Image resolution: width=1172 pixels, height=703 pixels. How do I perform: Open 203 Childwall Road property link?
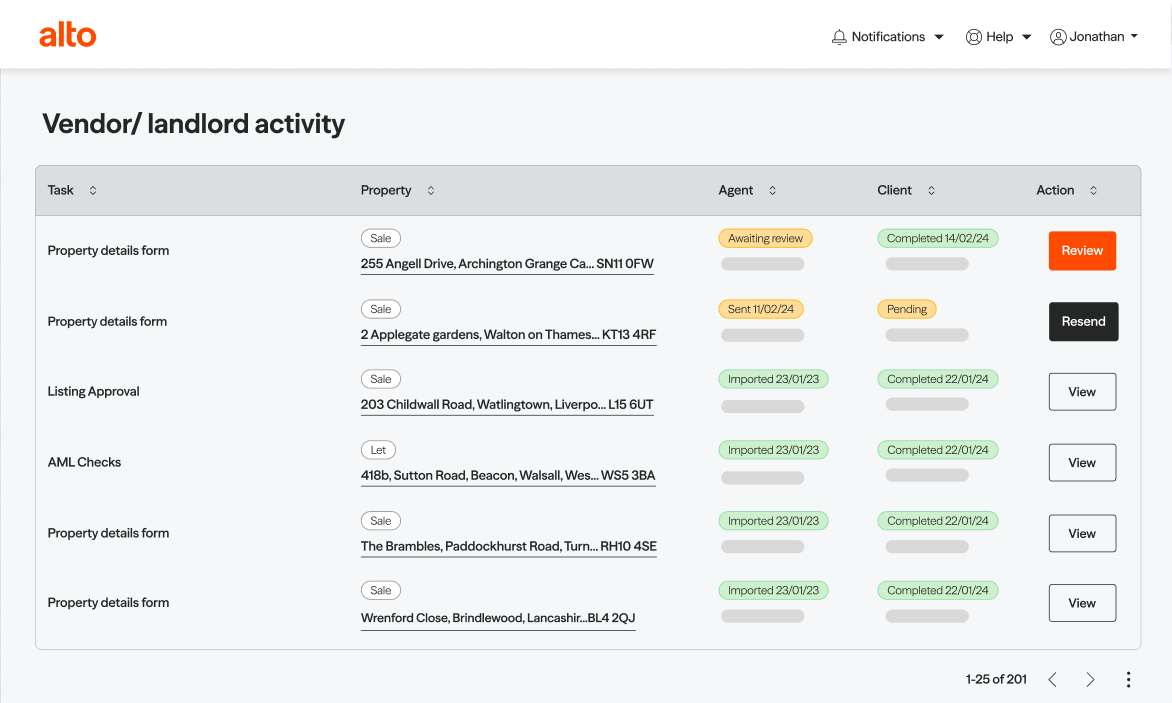pyautogui.click(x=507, y=405)
